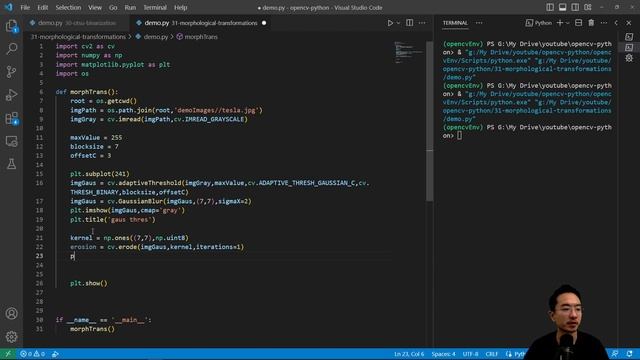Click line 26 plt.show() in editor

[89, 283]
